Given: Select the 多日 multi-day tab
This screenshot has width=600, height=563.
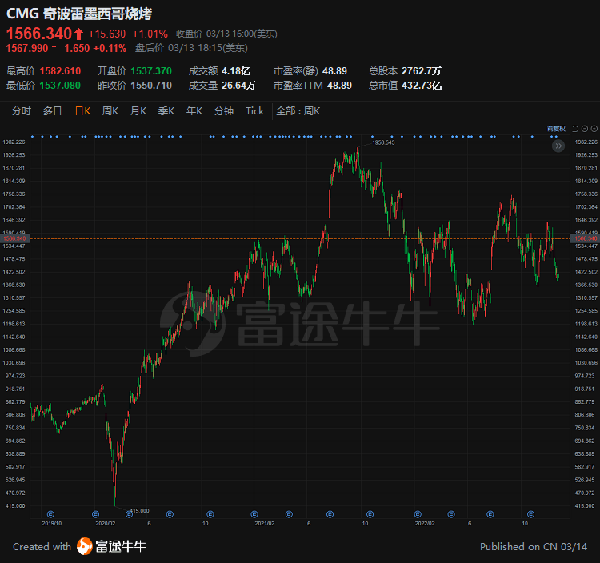Looking at the screenshot, I should click(x=52, y=110).
